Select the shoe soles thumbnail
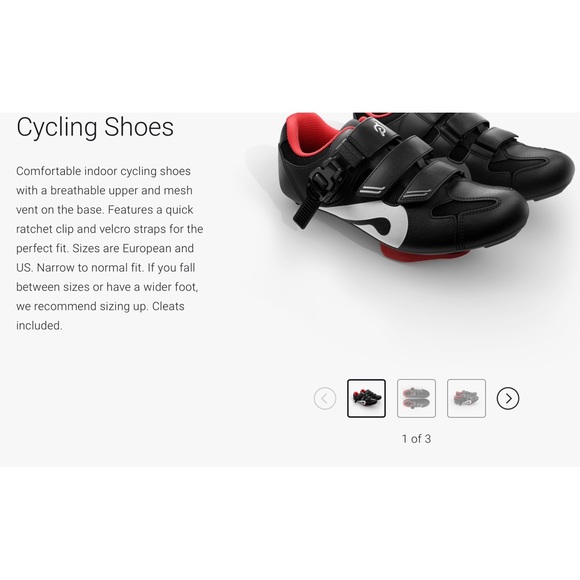The image size is (580, 580). pyautogui.click(x=416, y=398)
